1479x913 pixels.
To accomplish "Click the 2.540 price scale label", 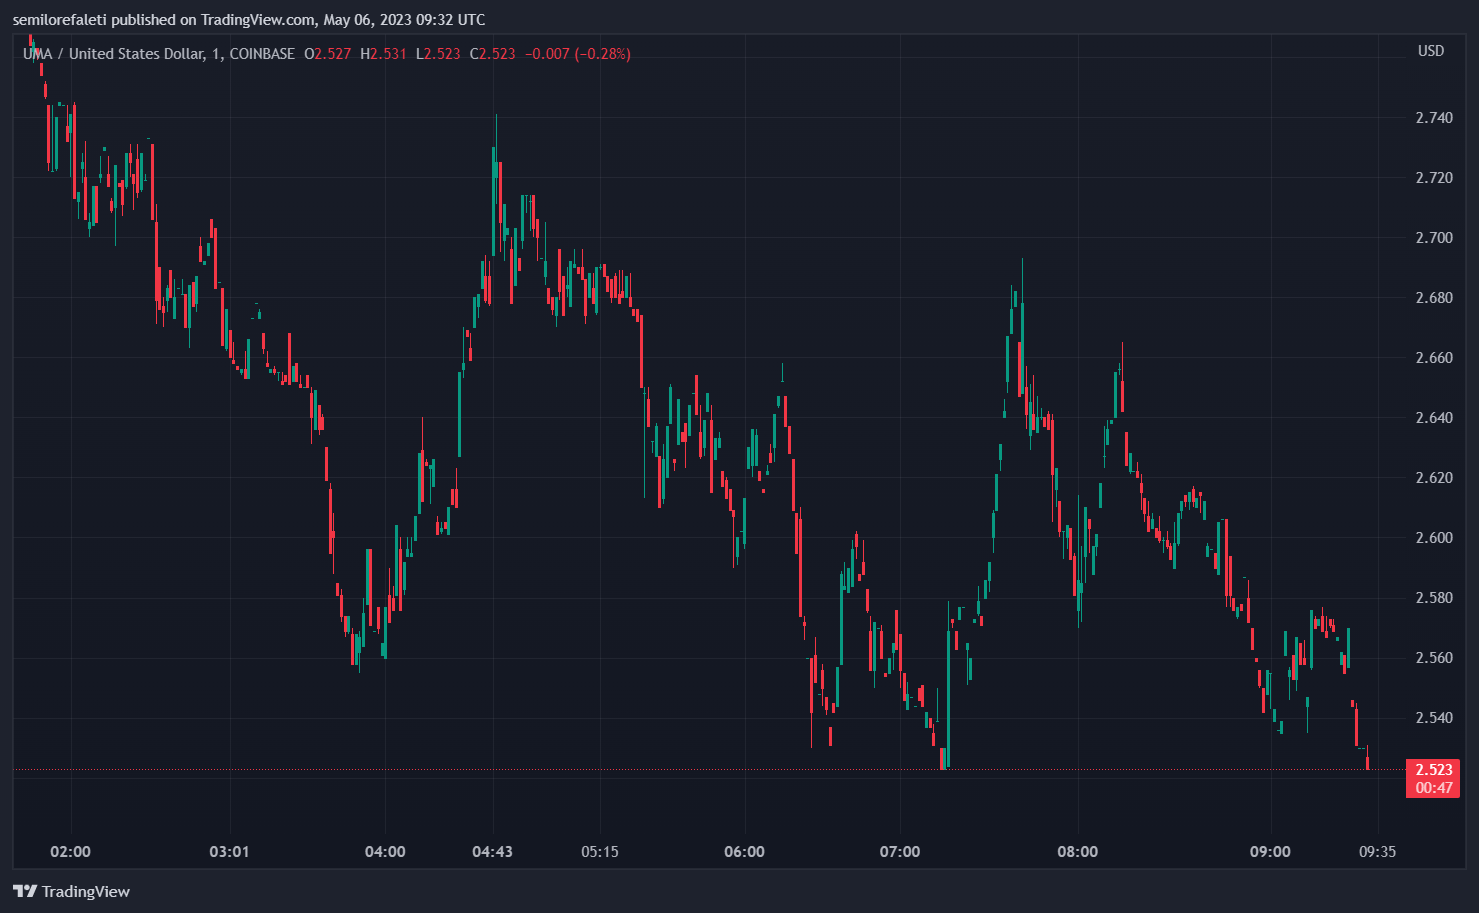I will tap(1434, 718).
